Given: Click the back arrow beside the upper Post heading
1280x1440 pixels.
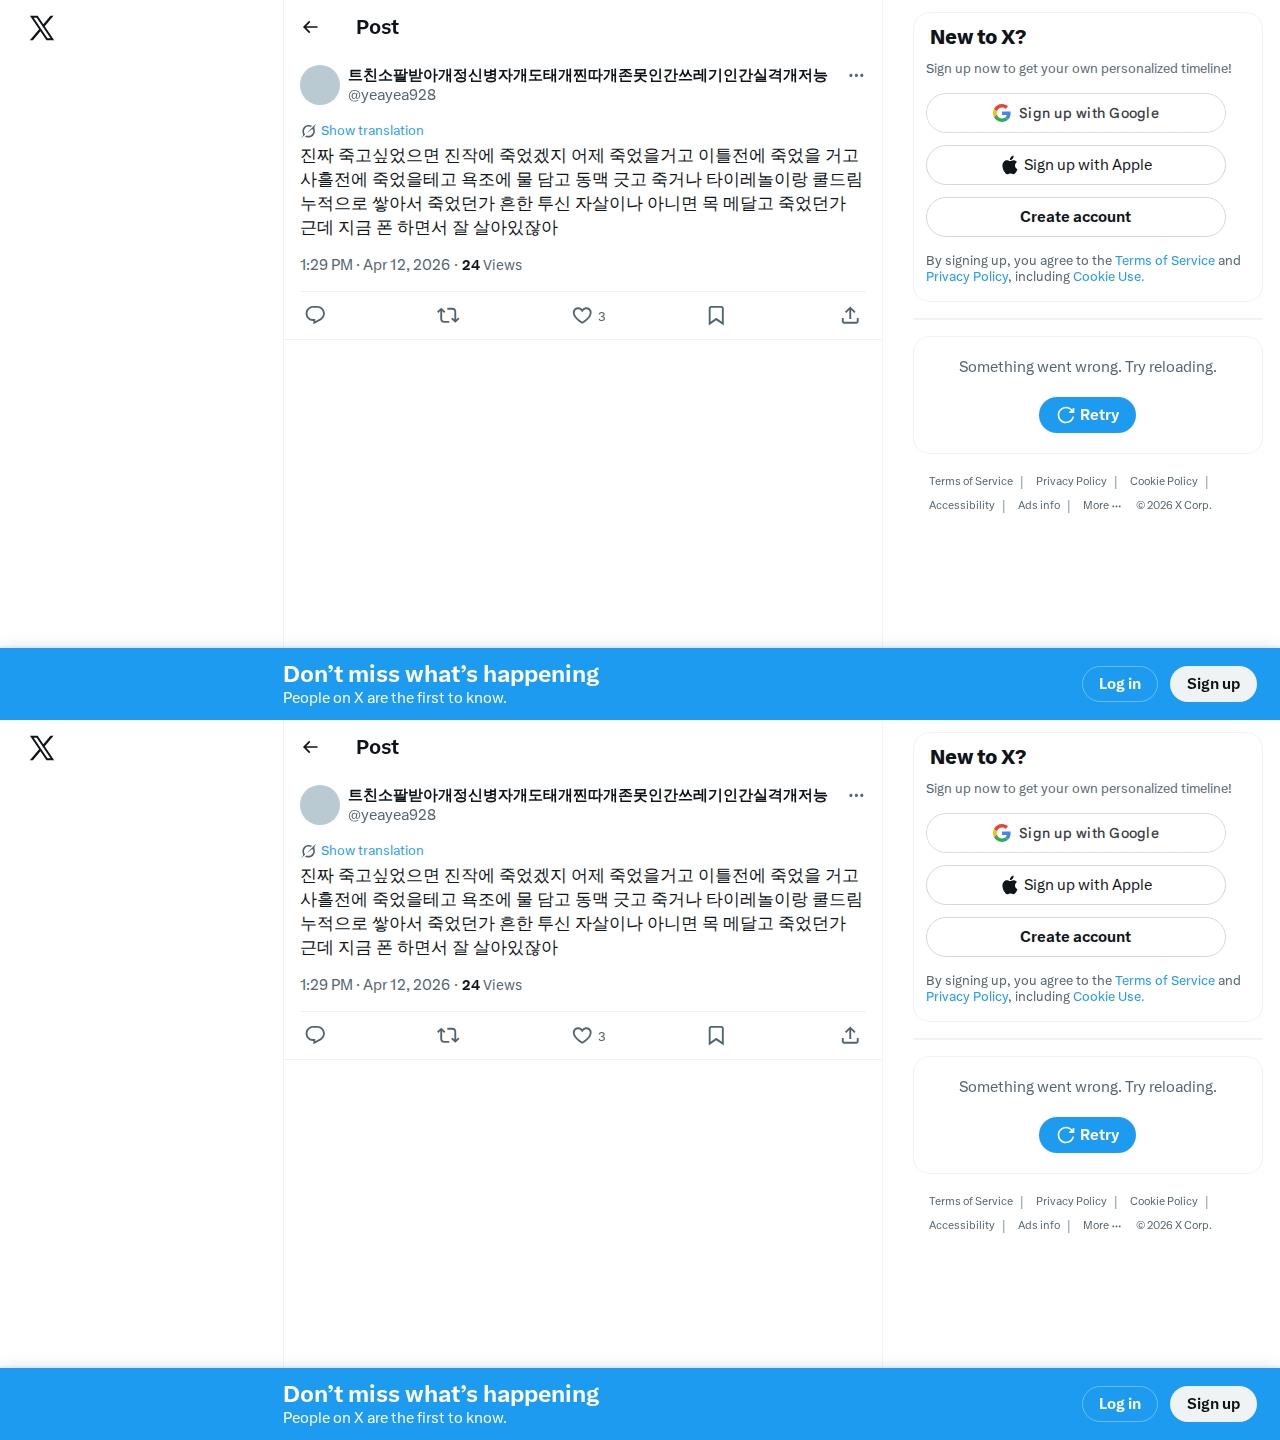Looking at the screenshot, I should click(x=310, y=27).
